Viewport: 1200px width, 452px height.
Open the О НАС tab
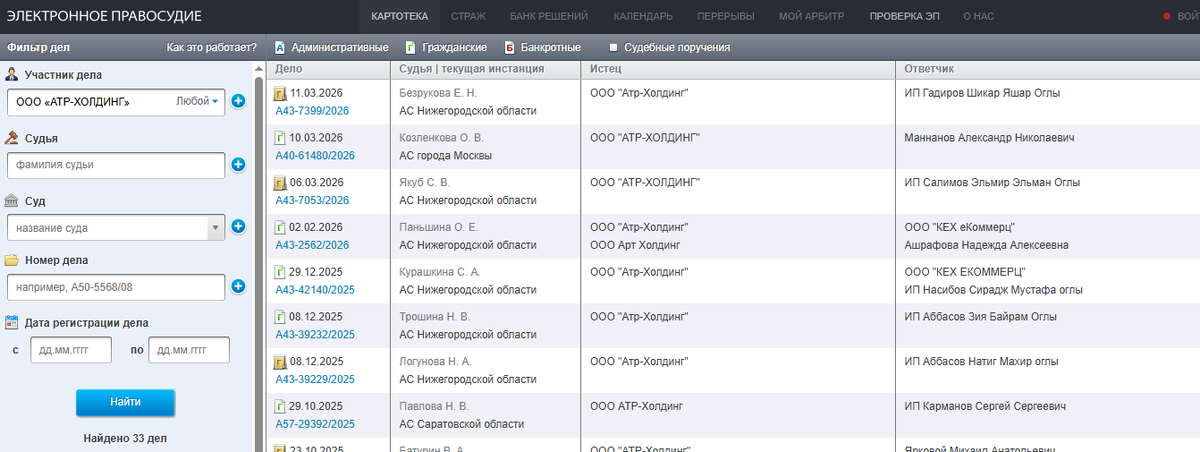point(979,16)
